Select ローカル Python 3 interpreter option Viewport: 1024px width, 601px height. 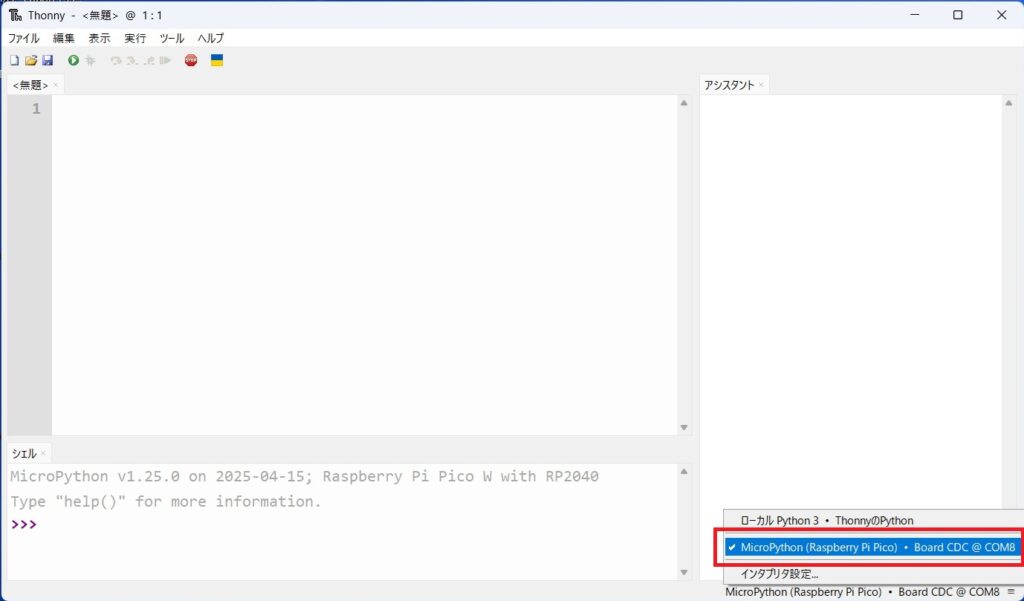[x=826, y=520]
